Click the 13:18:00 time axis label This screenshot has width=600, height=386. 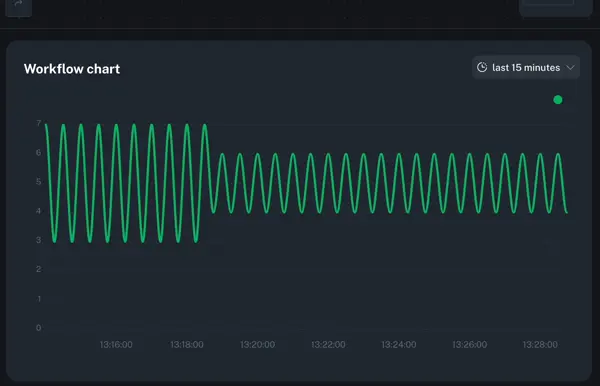click(187, 345)
